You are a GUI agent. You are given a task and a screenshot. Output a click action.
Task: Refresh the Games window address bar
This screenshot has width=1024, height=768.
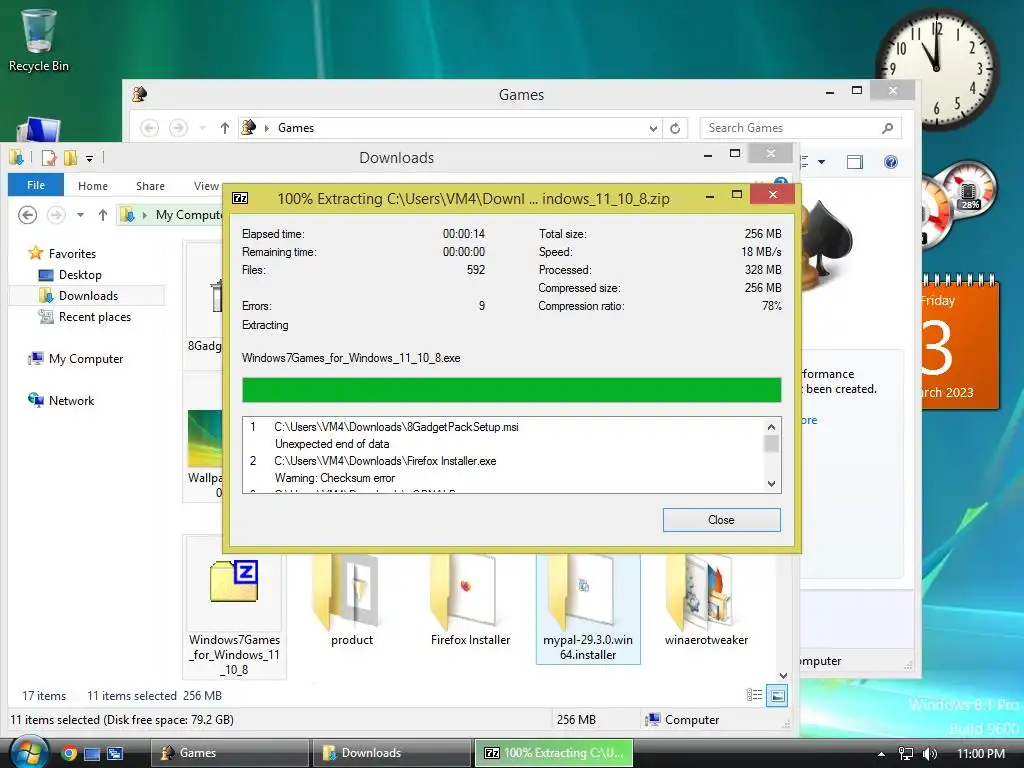tap(675, 128)
